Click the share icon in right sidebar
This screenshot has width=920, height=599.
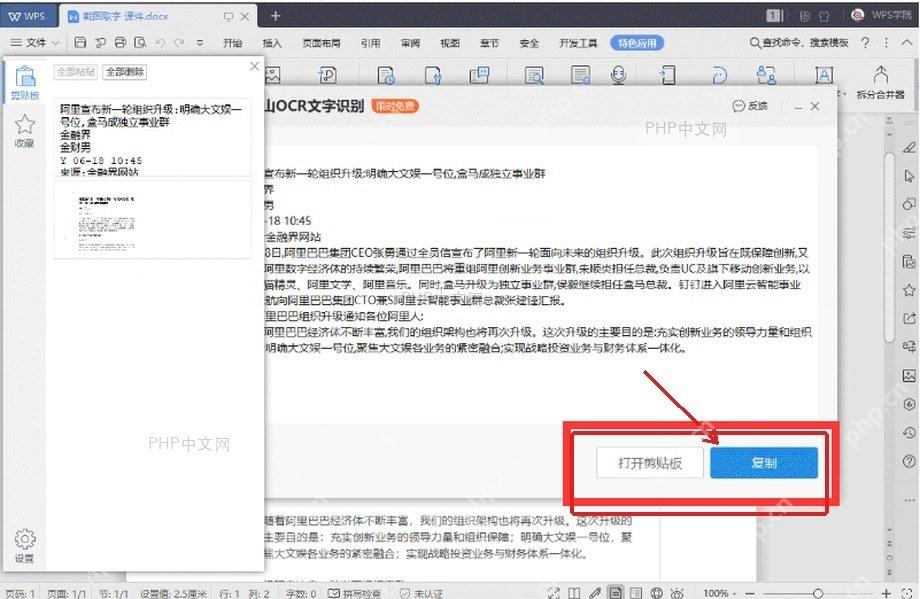coord(909,319)
